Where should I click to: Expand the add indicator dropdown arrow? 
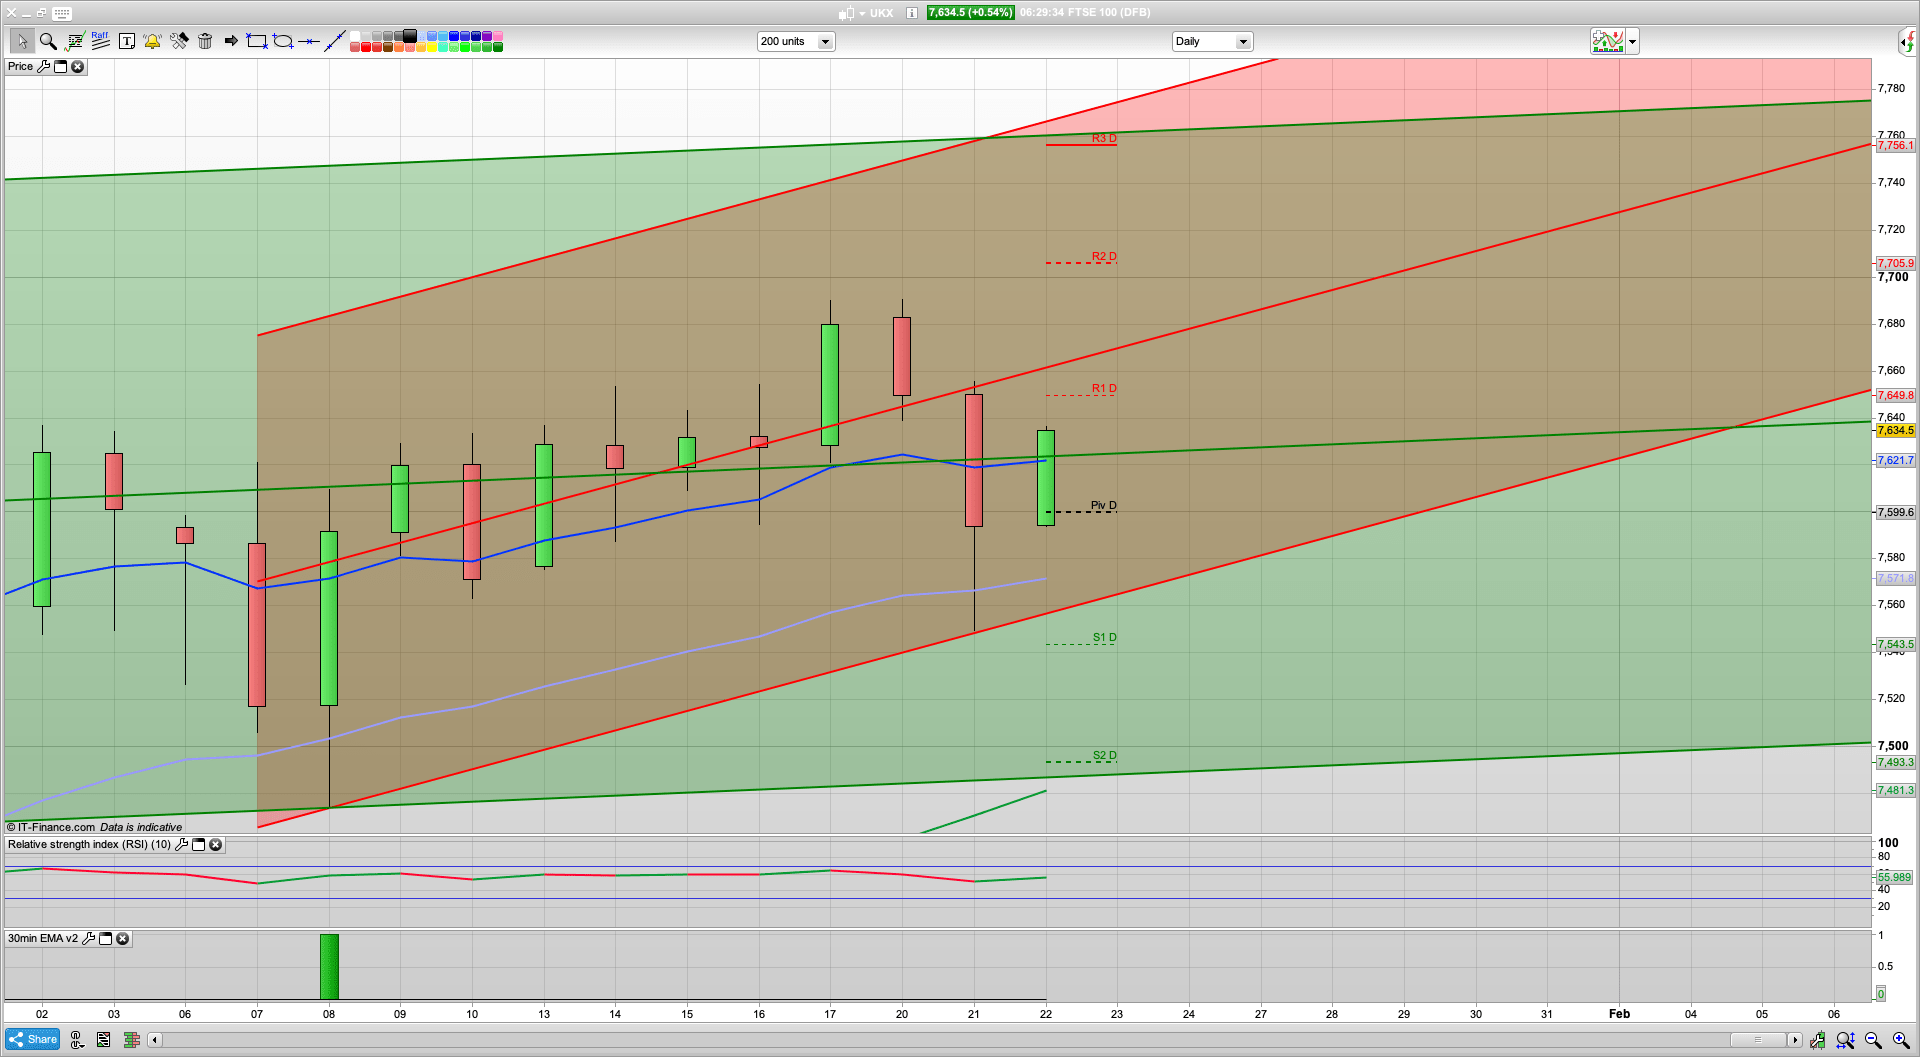(1633, 42)
